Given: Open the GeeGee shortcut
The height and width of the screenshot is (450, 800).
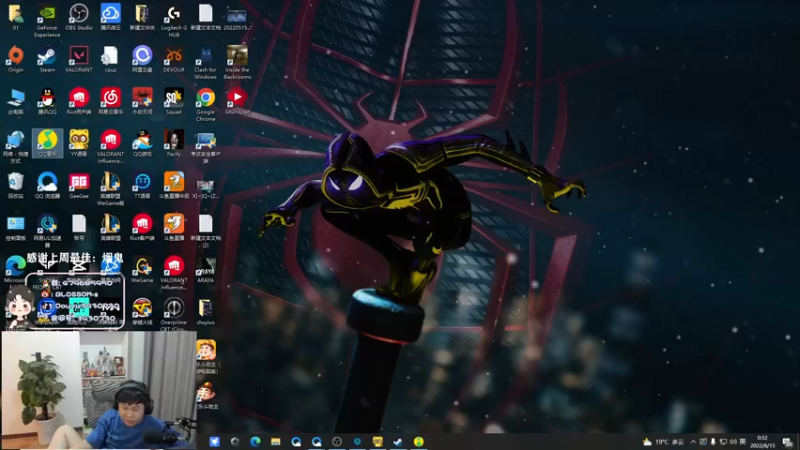Looking at the screenshot, I should (x=79, y=186).
